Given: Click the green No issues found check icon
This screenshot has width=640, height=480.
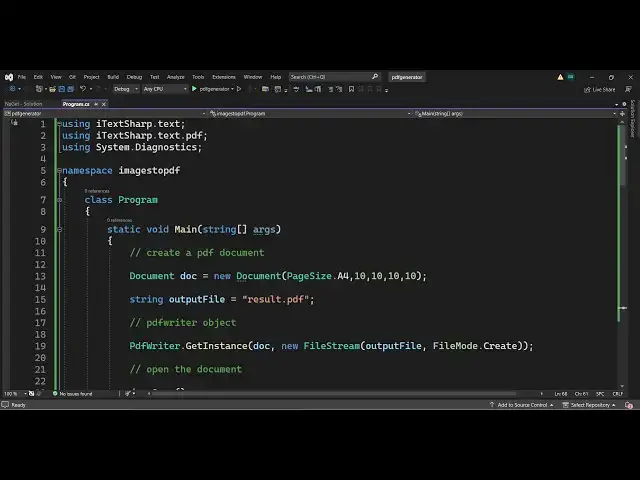Looking at the screenshot, I should click(x=55, y=393).
